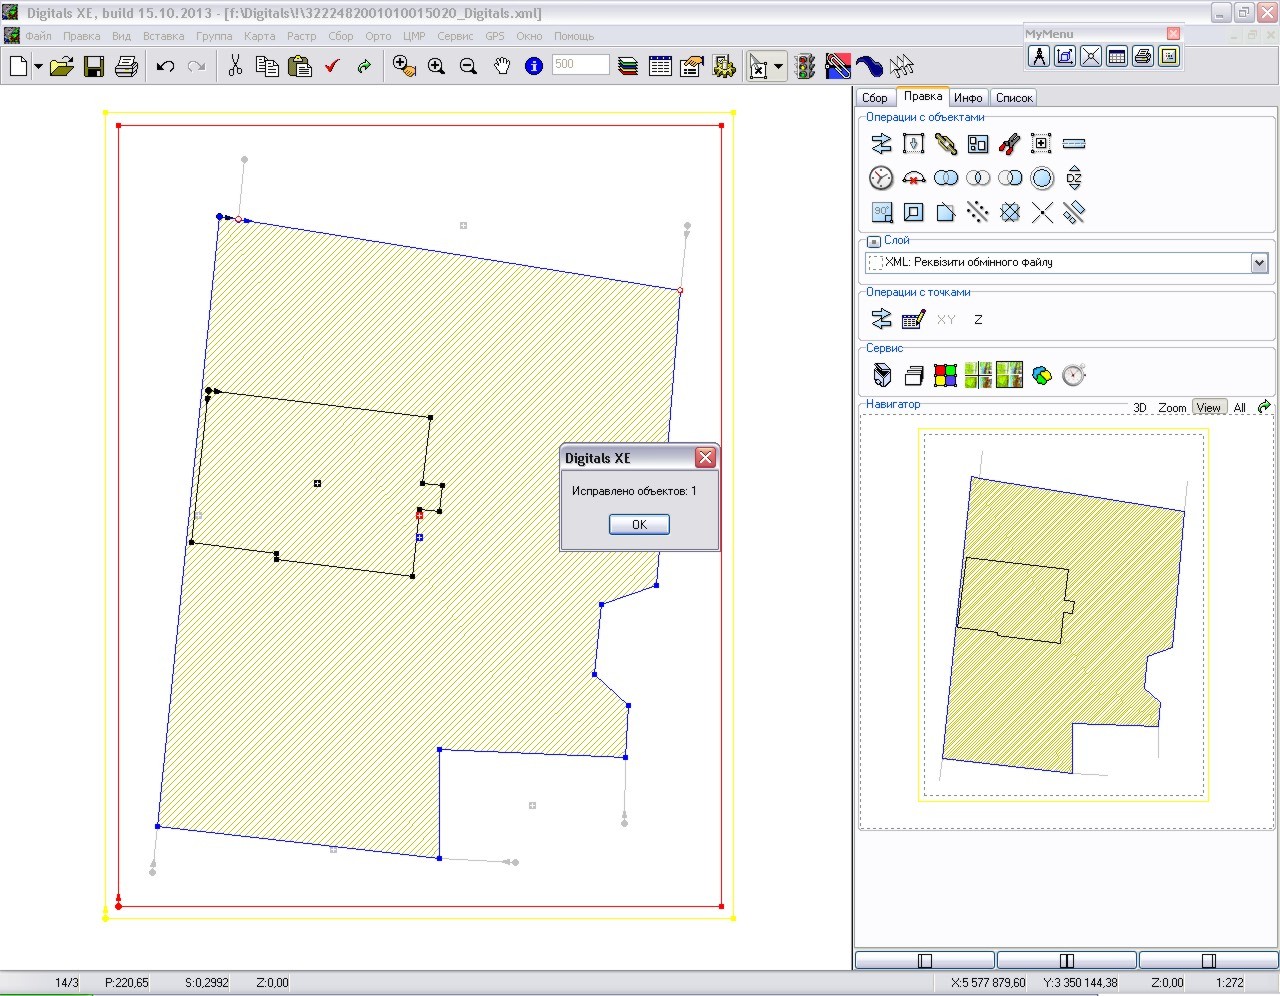Select the red pliers cut tool

pos(1009,144)
